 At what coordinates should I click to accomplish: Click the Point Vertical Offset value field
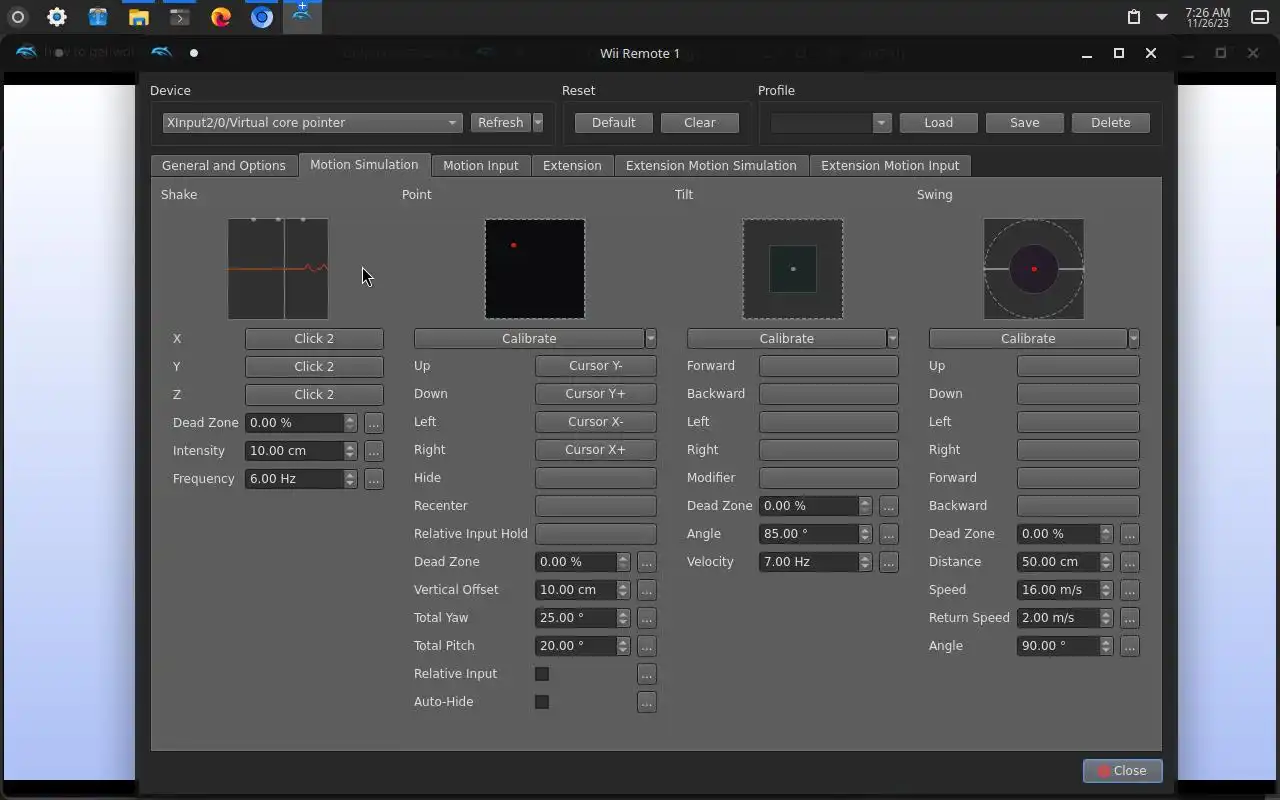(576, 590)
